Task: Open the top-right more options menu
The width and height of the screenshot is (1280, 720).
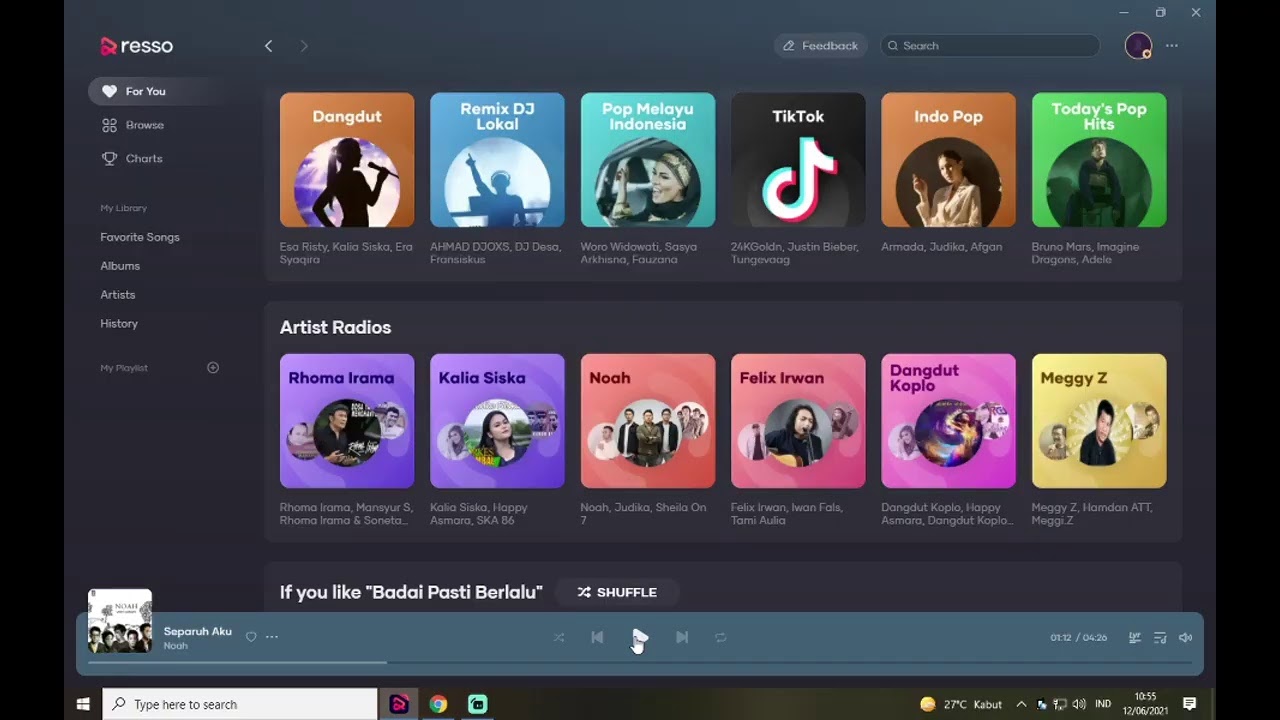Action: 1172,46
